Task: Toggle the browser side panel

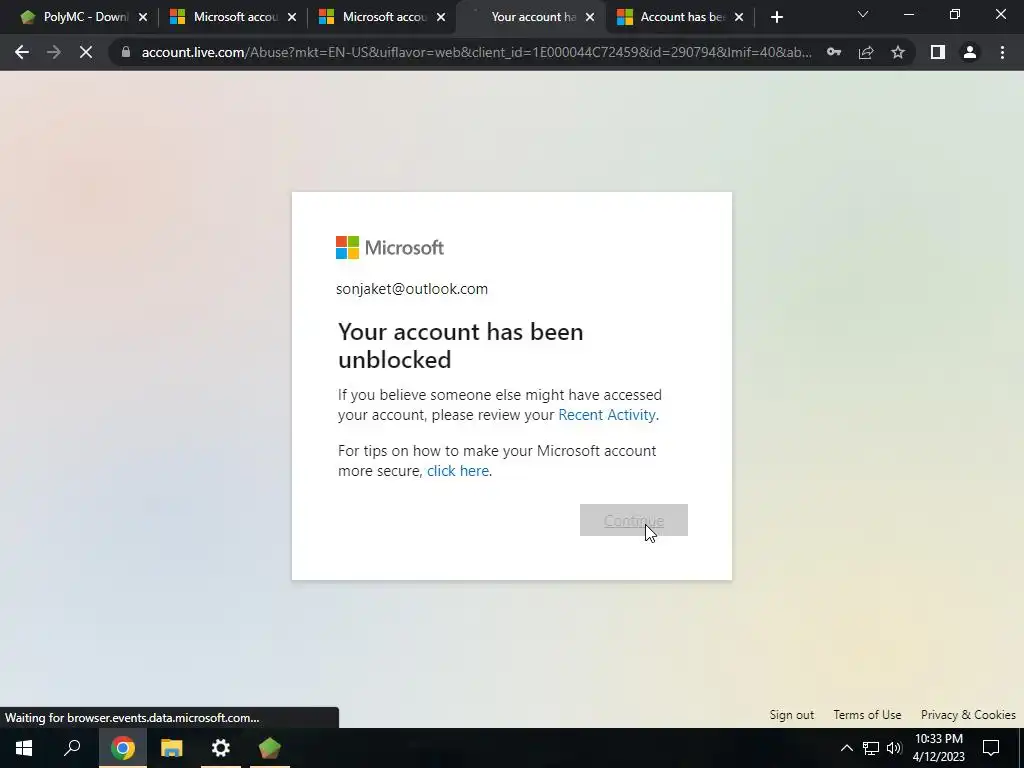Action: tap(938, 52)
